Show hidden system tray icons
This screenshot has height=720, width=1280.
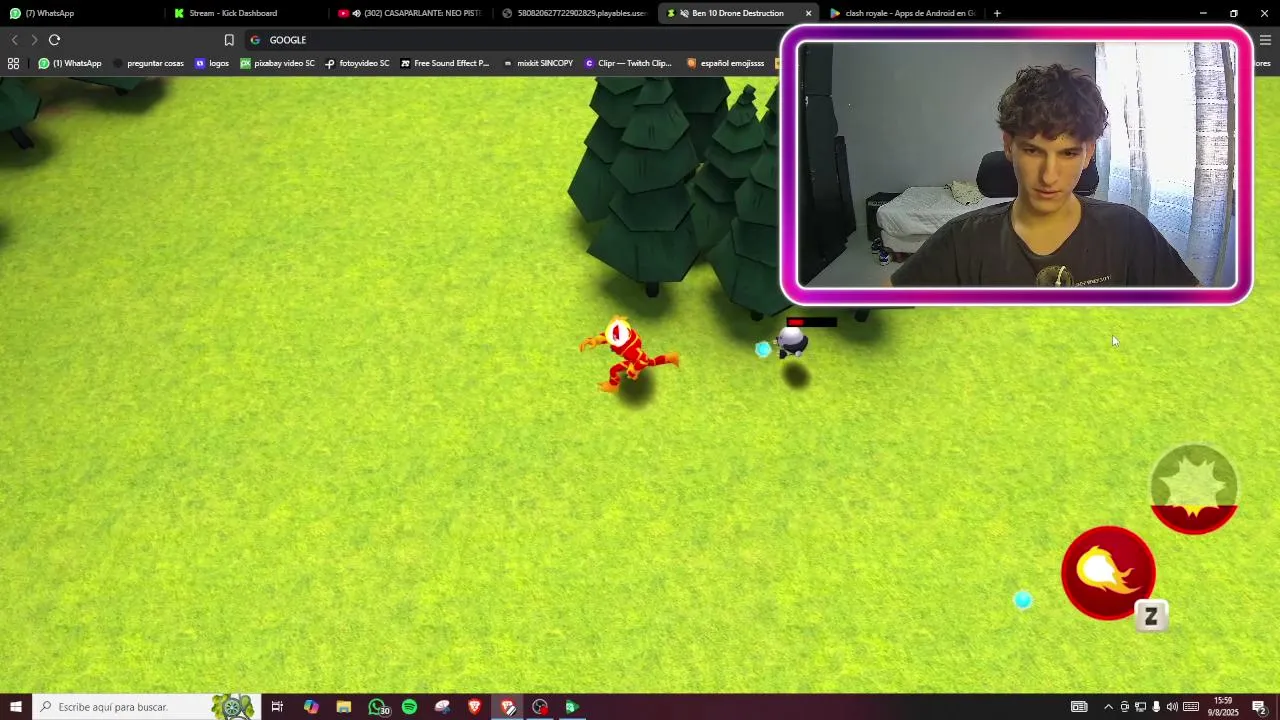point(1108,707)
